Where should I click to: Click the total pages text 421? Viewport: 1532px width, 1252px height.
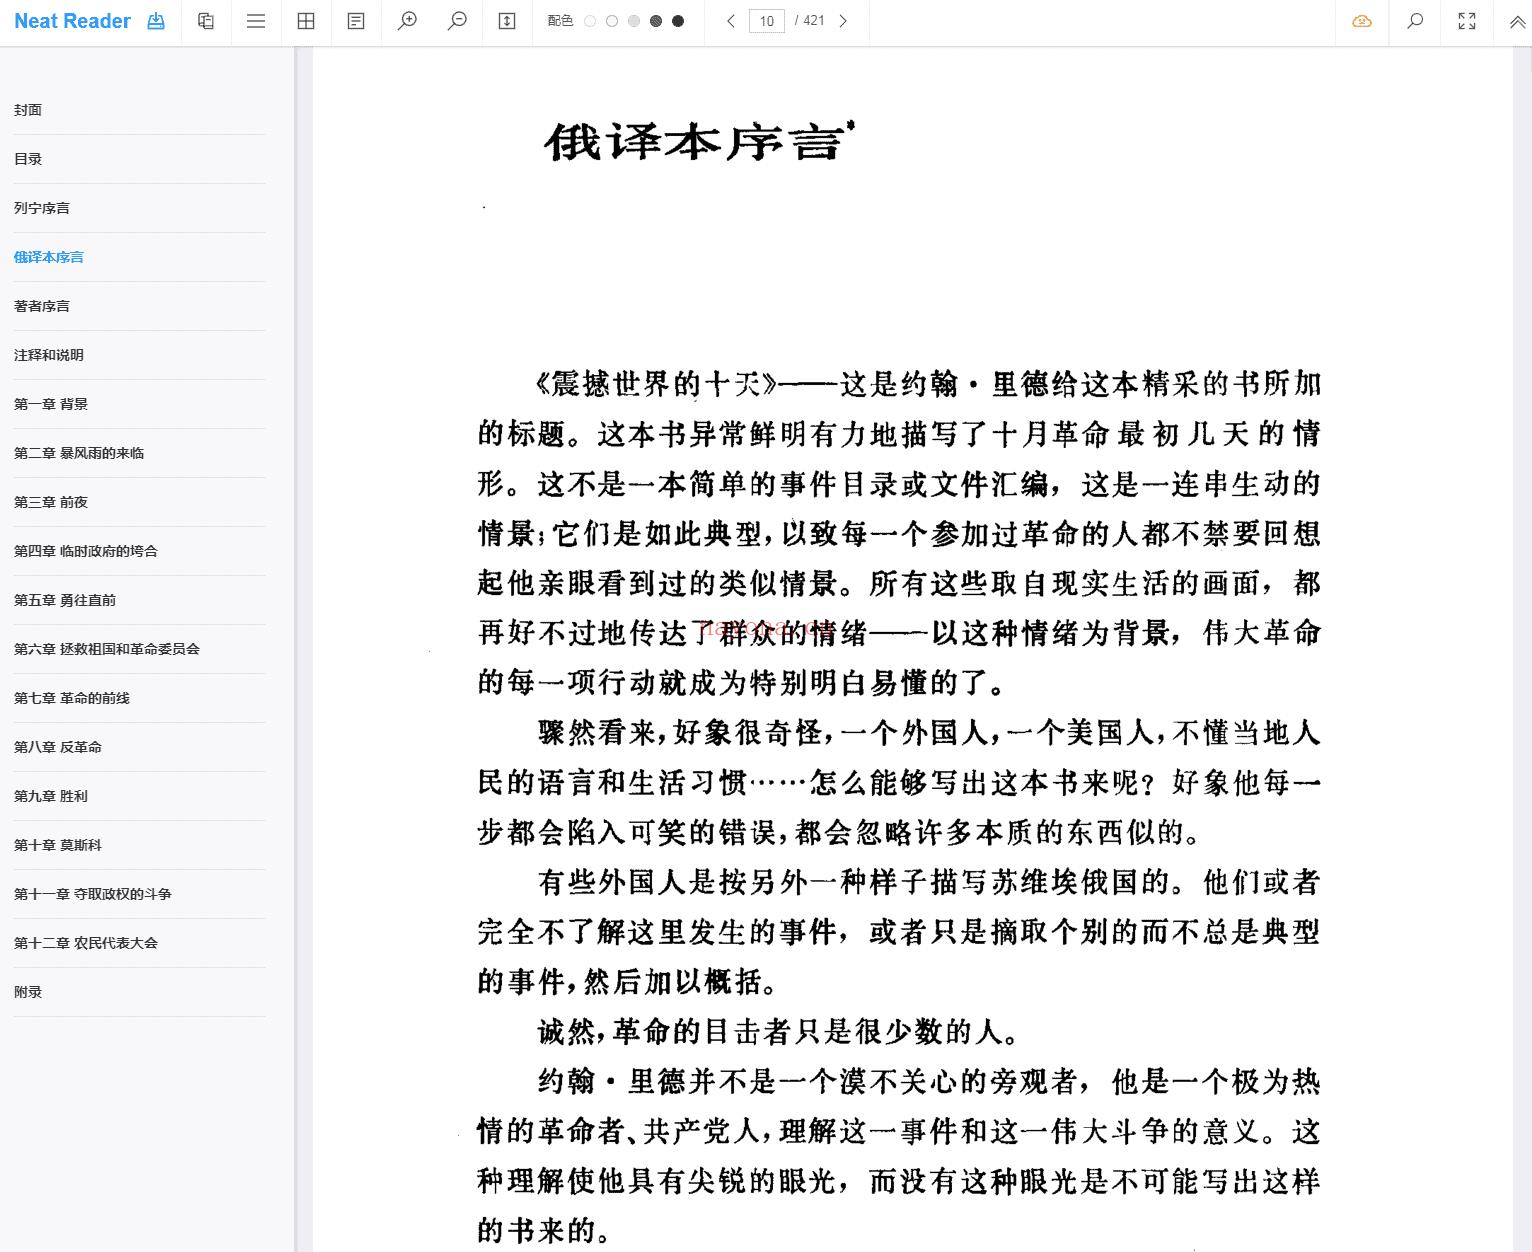[810, 21]
